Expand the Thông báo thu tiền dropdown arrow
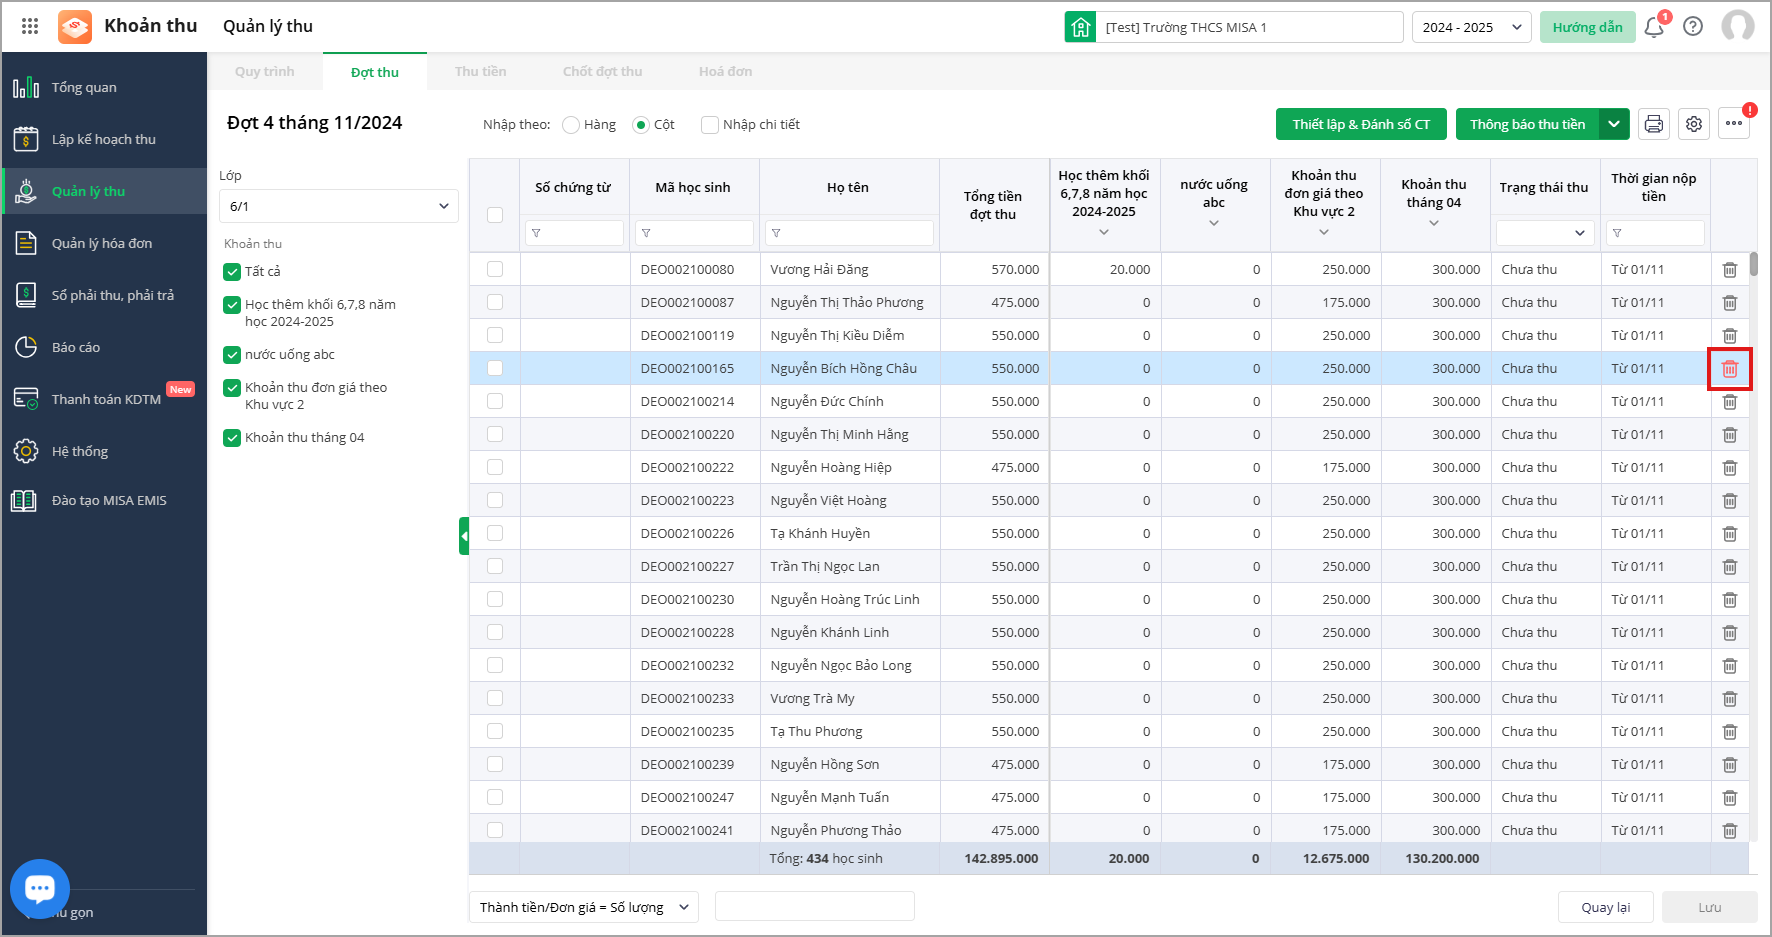1772x937 pixels. (x=1614, y=124)
